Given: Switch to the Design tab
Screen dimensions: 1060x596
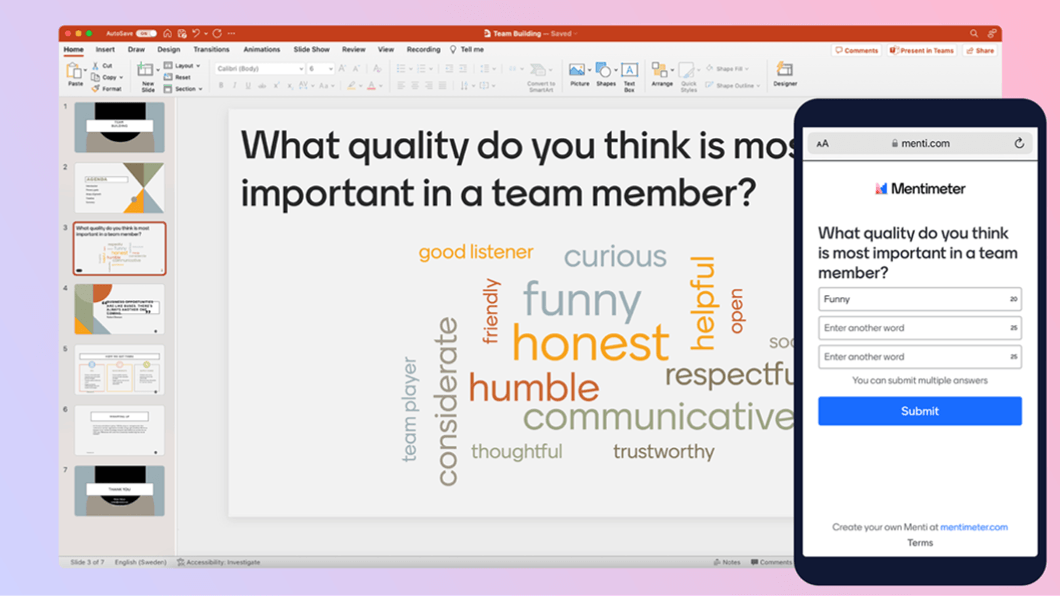Looking at the screenshot, I should [x=168, y=49].
